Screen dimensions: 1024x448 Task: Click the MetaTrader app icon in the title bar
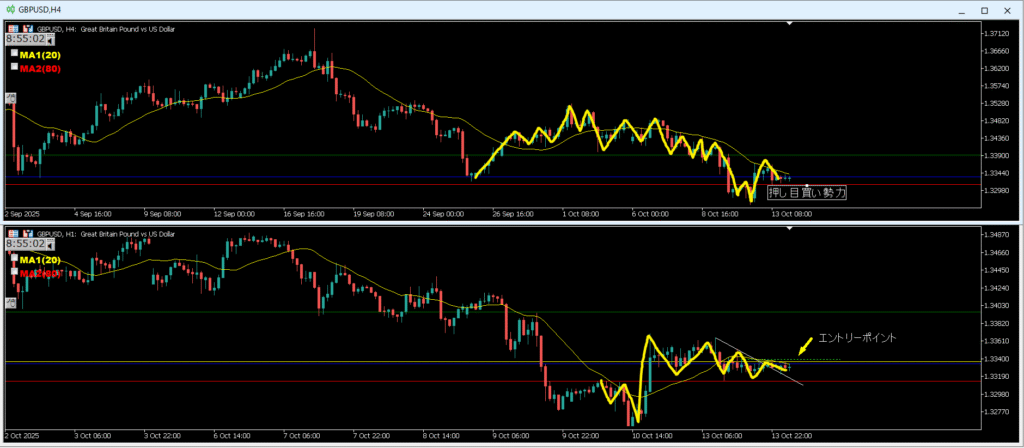pyautogui.click(x=10, y=9)
